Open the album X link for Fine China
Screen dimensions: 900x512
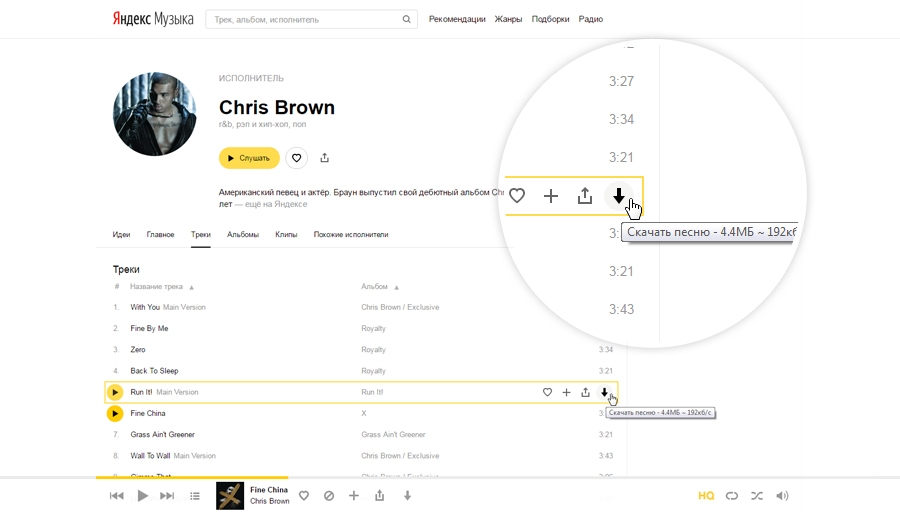click(364, 413)
